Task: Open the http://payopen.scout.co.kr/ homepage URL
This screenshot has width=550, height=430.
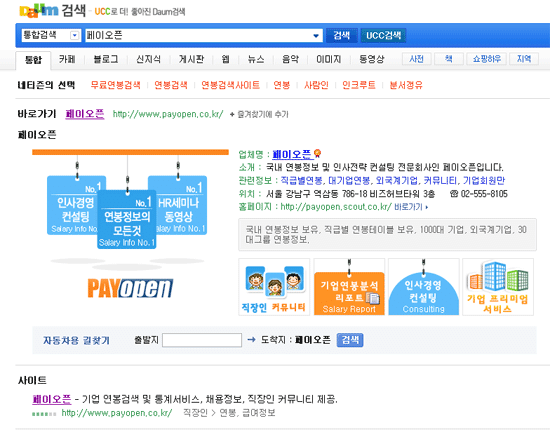Action: [x=336, y=207]
